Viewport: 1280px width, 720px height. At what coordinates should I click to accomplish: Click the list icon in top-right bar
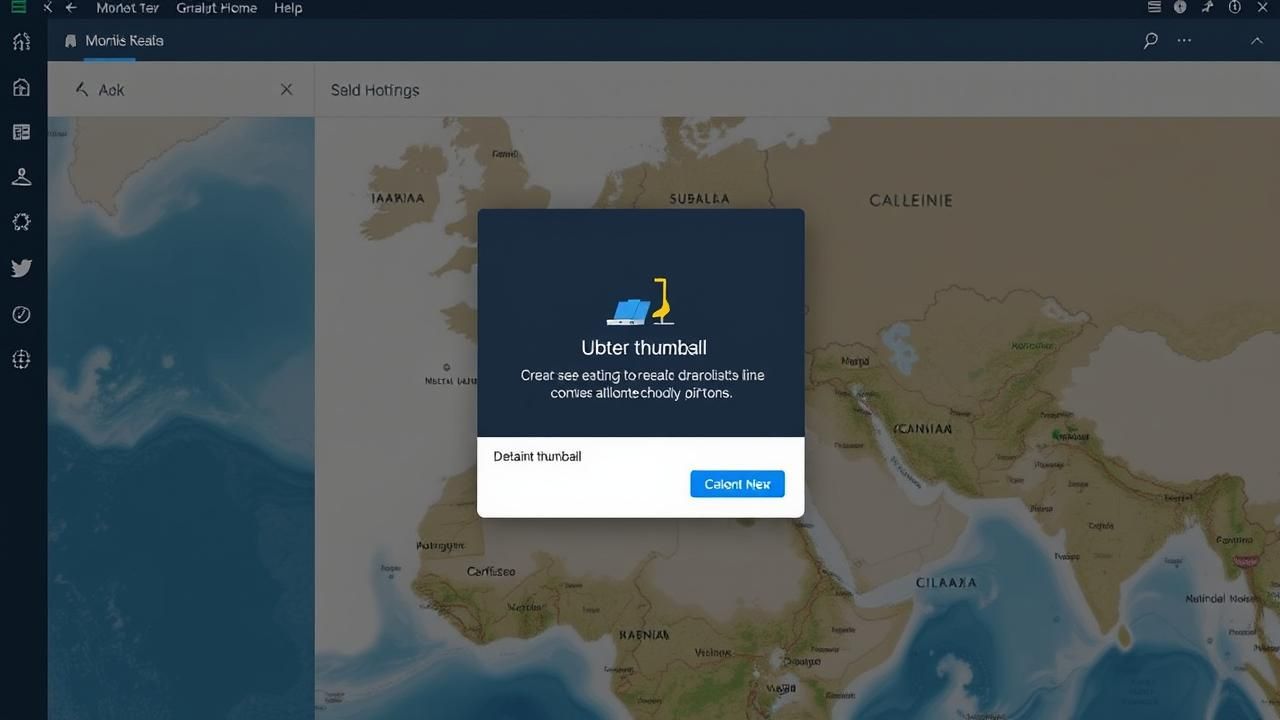tap(1154, 8)
